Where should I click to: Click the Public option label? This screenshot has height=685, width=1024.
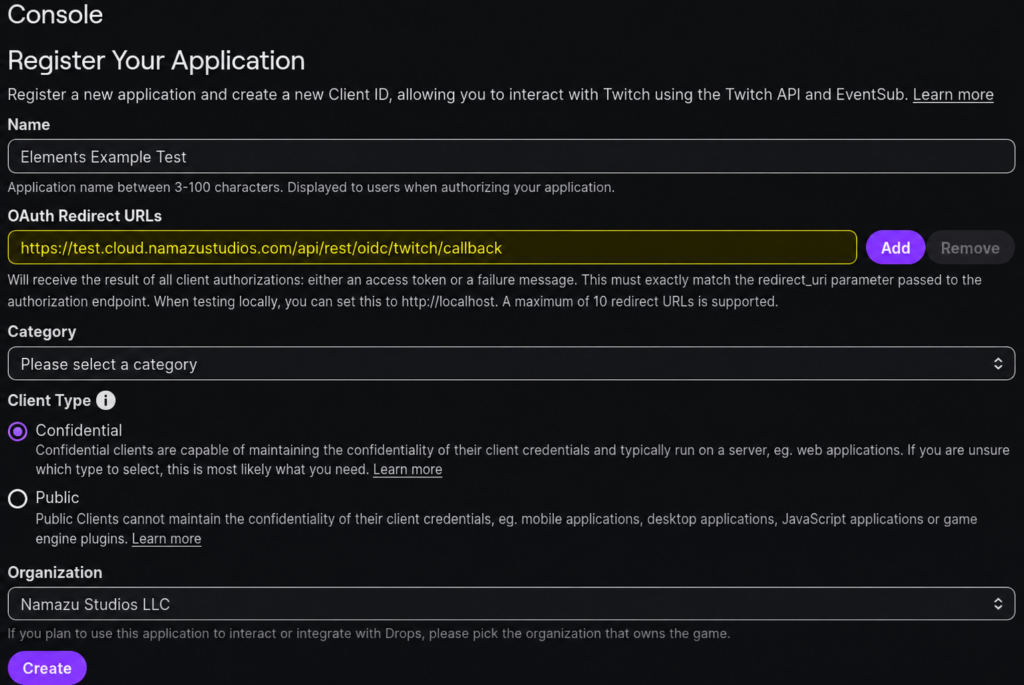point(57,498)
